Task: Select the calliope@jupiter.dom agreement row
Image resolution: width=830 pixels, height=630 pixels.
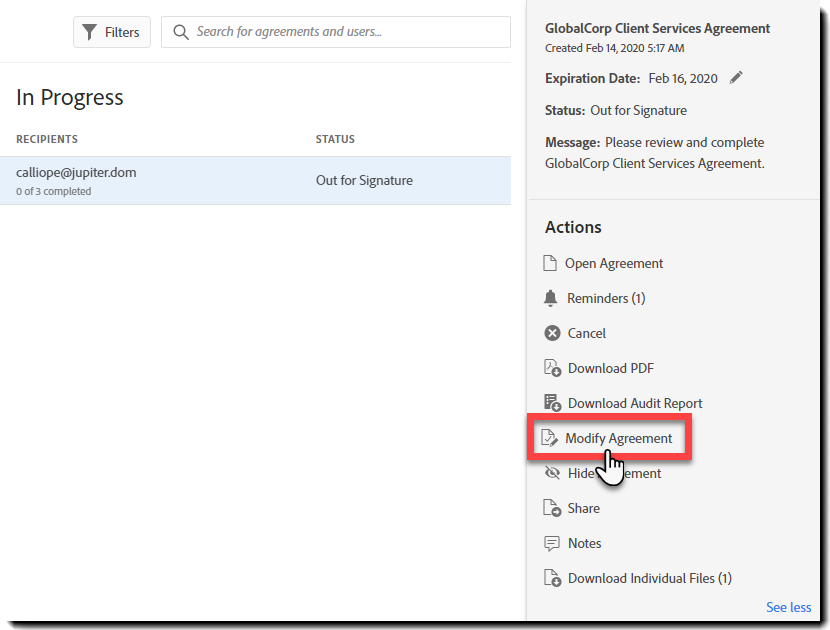Action: click(x=150, y=180)
